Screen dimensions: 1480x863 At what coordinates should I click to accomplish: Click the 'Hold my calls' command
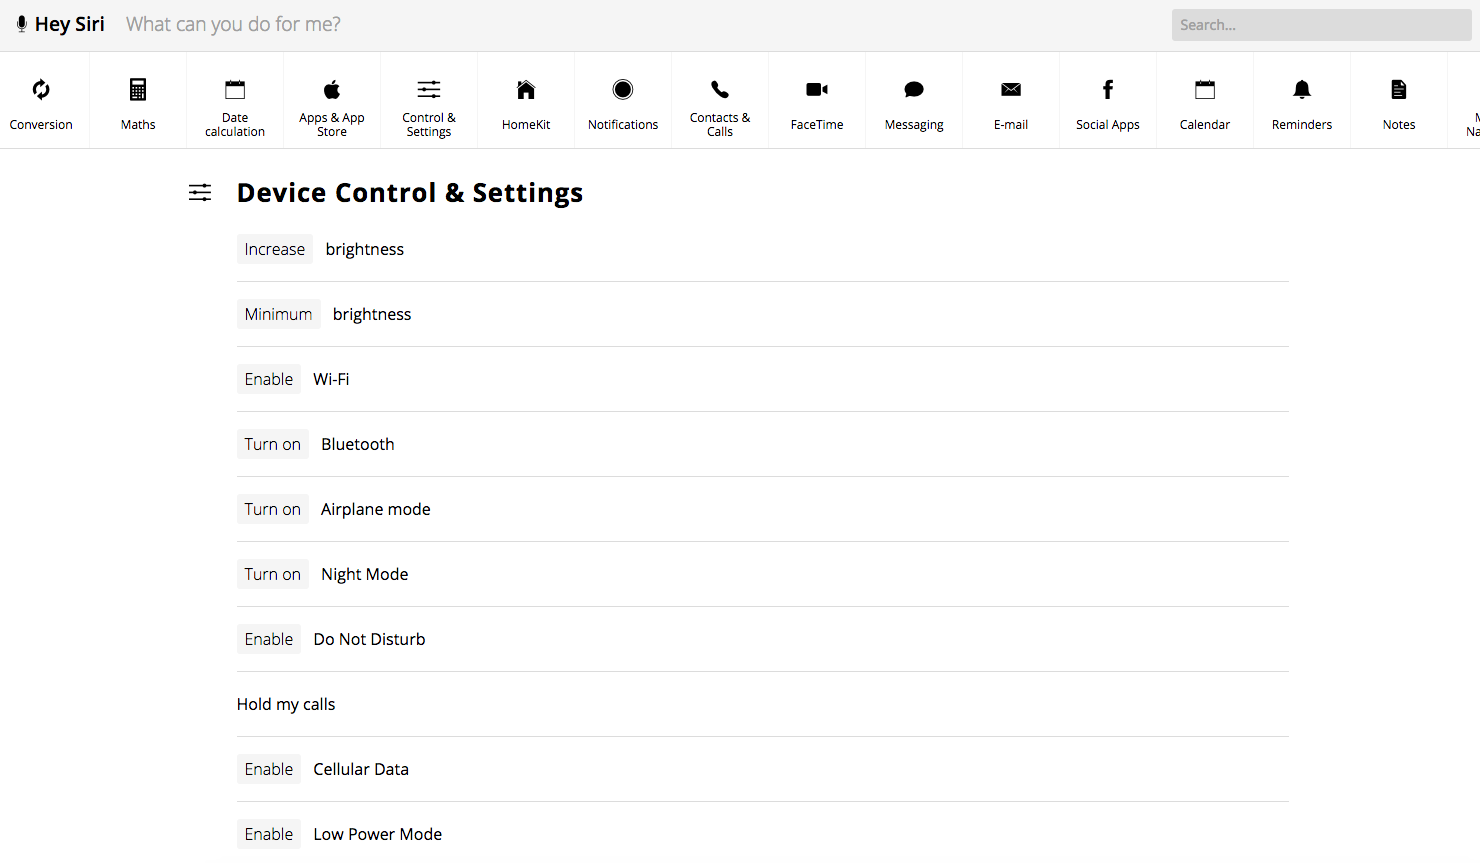286,704
